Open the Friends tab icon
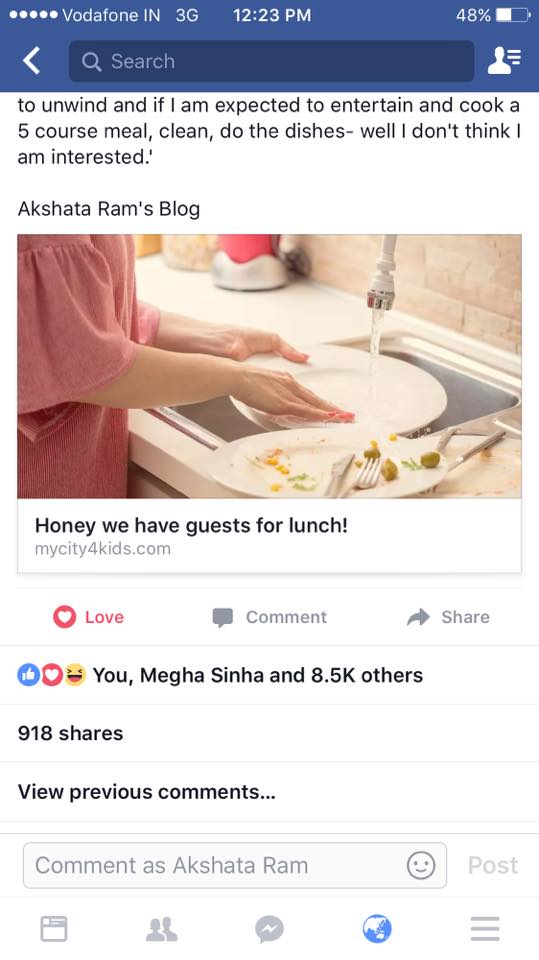 click(x=162, y=929)
